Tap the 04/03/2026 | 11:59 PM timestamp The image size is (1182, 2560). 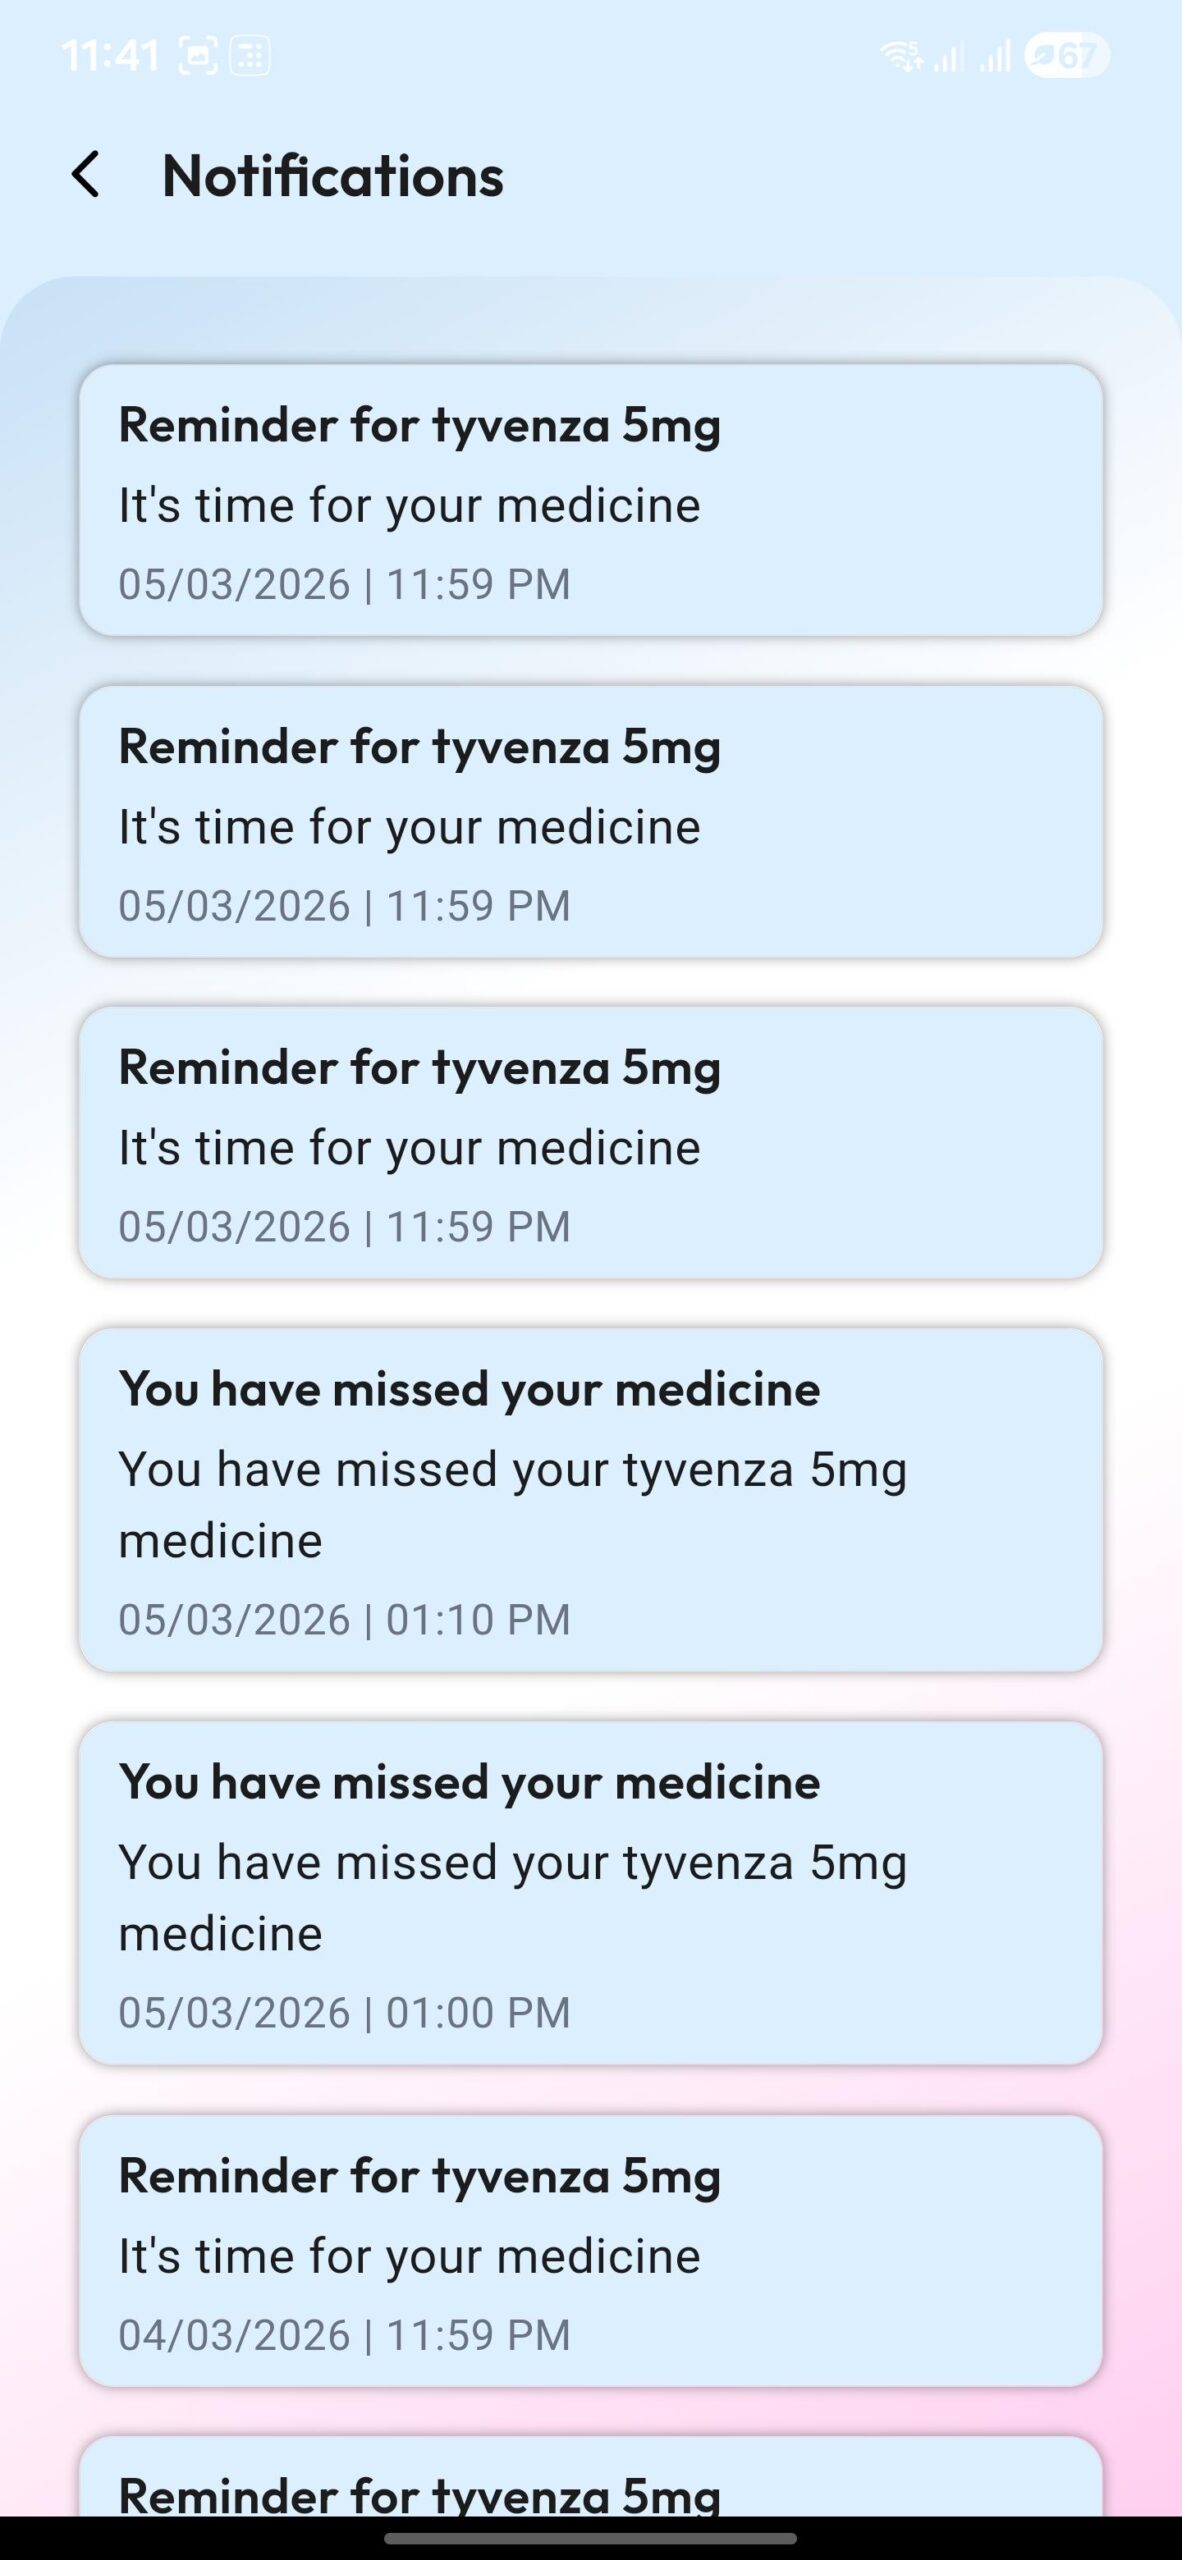coord(344,2335)
